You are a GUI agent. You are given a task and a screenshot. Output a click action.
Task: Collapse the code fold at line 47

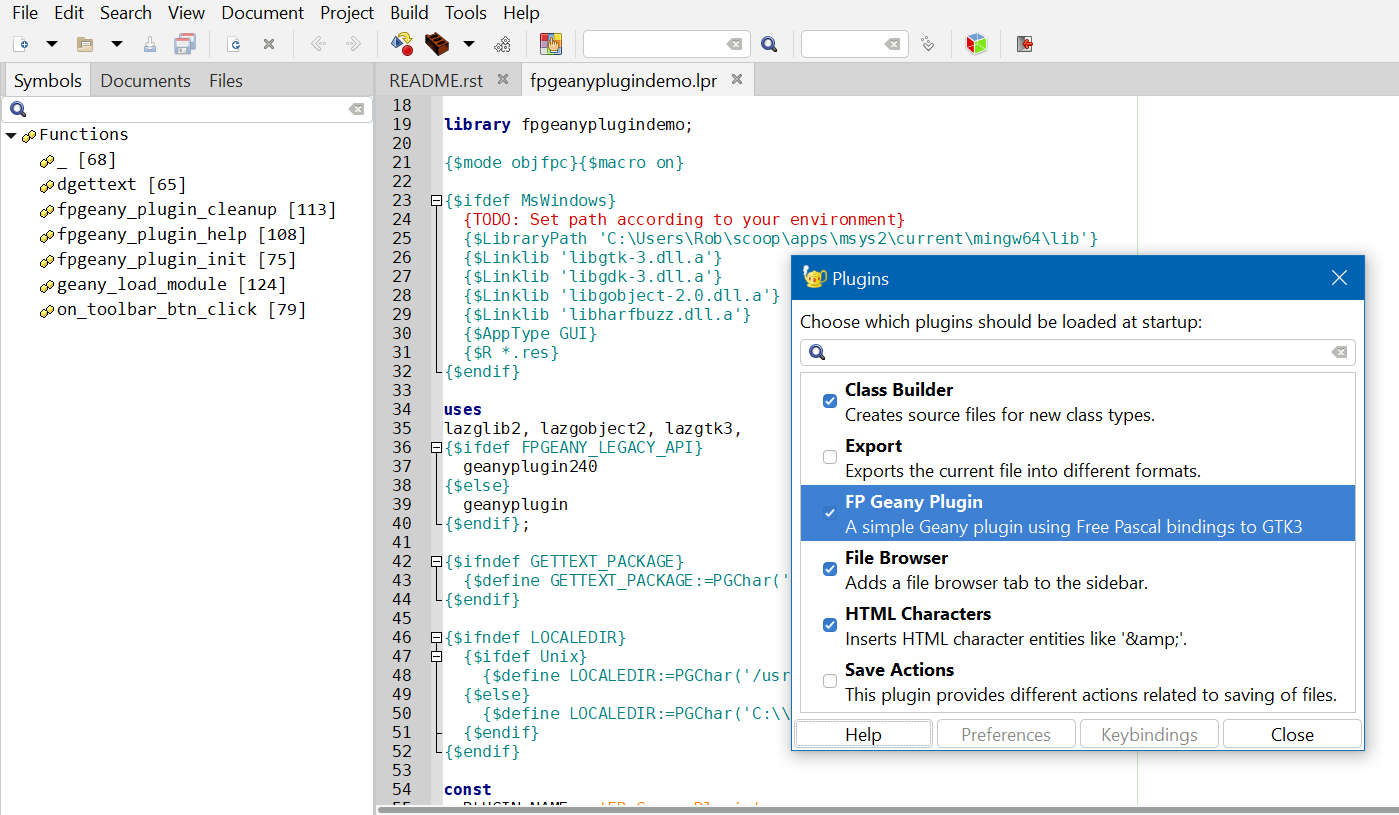(x=436, y=656)
